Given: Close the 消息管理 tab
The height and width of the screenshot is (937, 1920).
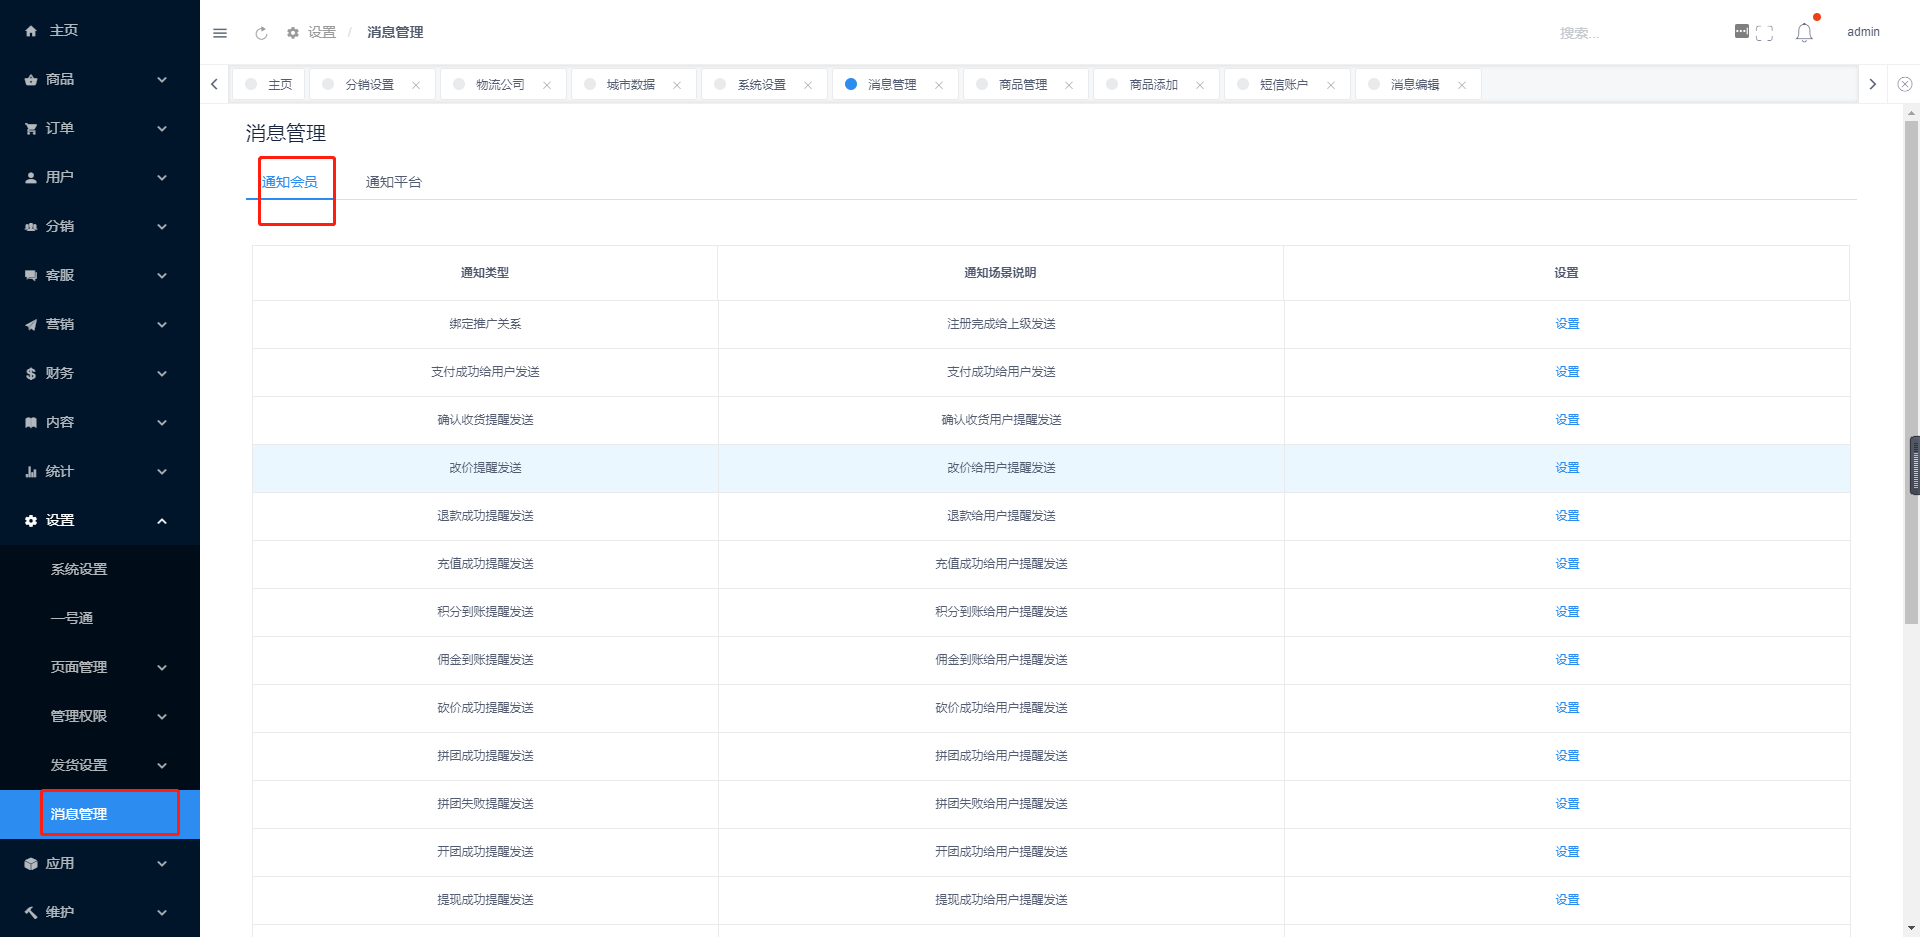Looking at the screenshot, I should [939, 85].
